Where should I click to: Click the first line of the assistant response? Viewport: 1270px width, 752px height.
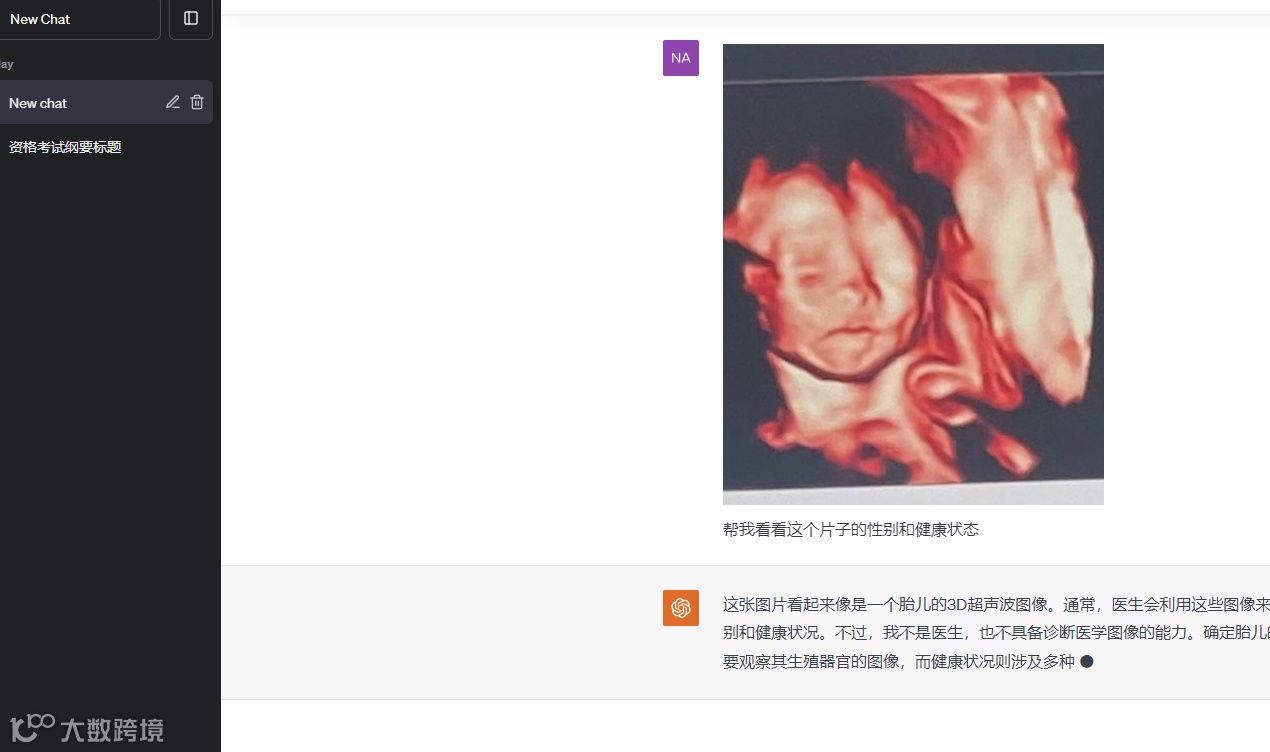tap(996, 604)
